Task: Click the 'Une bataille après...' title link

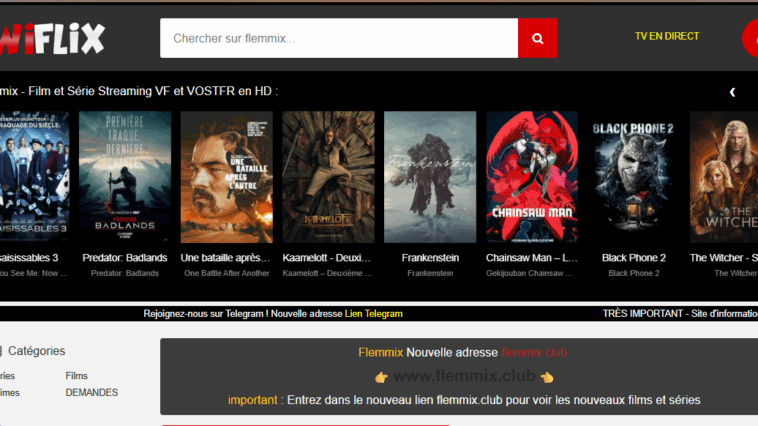Action: (x=225, y=258)
